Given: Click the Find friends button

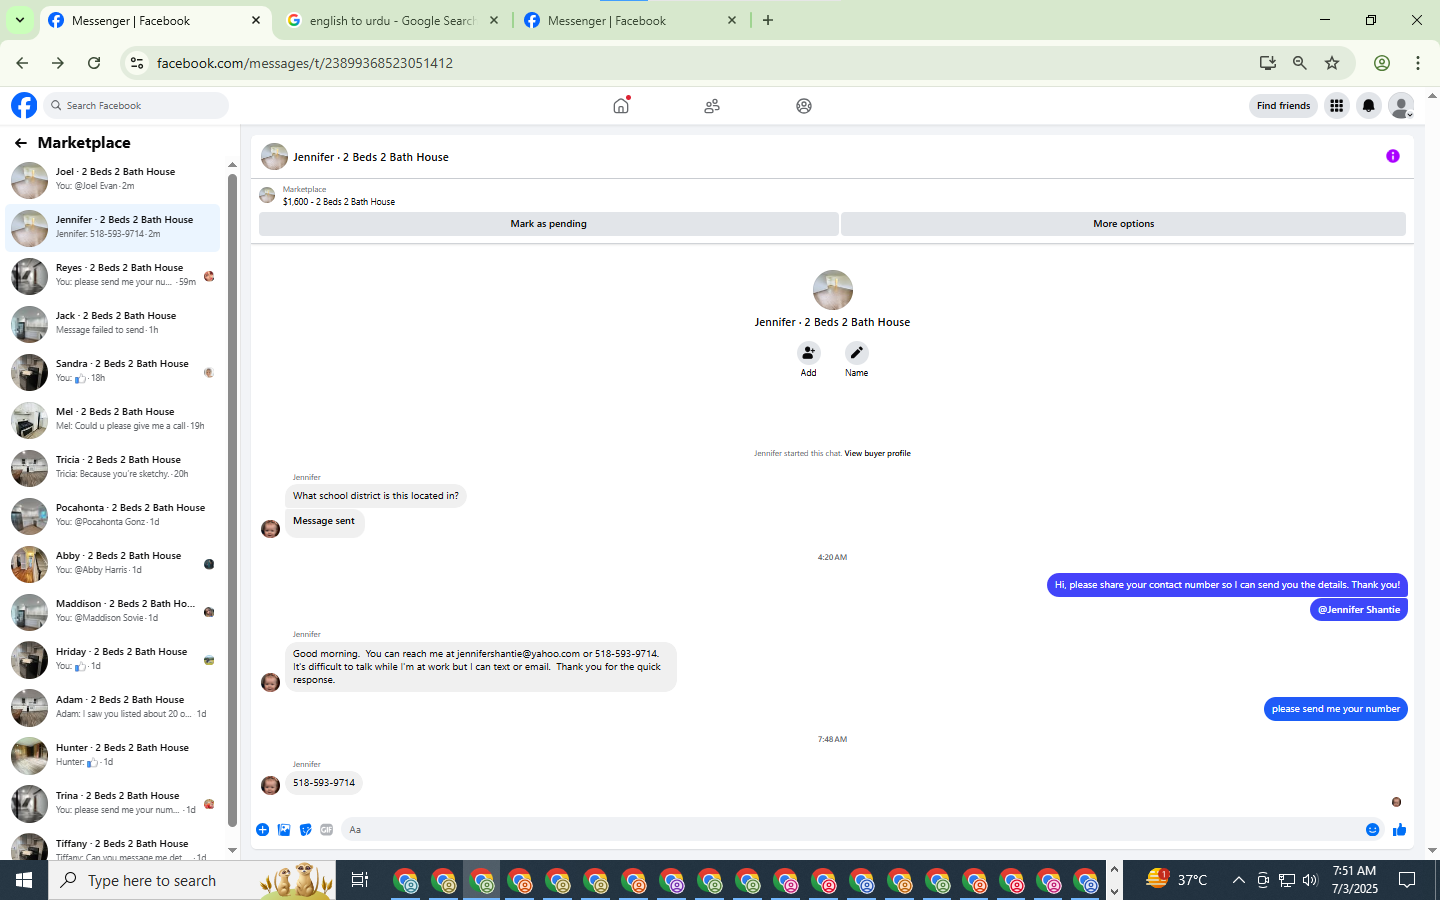Looking at the screenshot, I should (x=1283, y=105).
